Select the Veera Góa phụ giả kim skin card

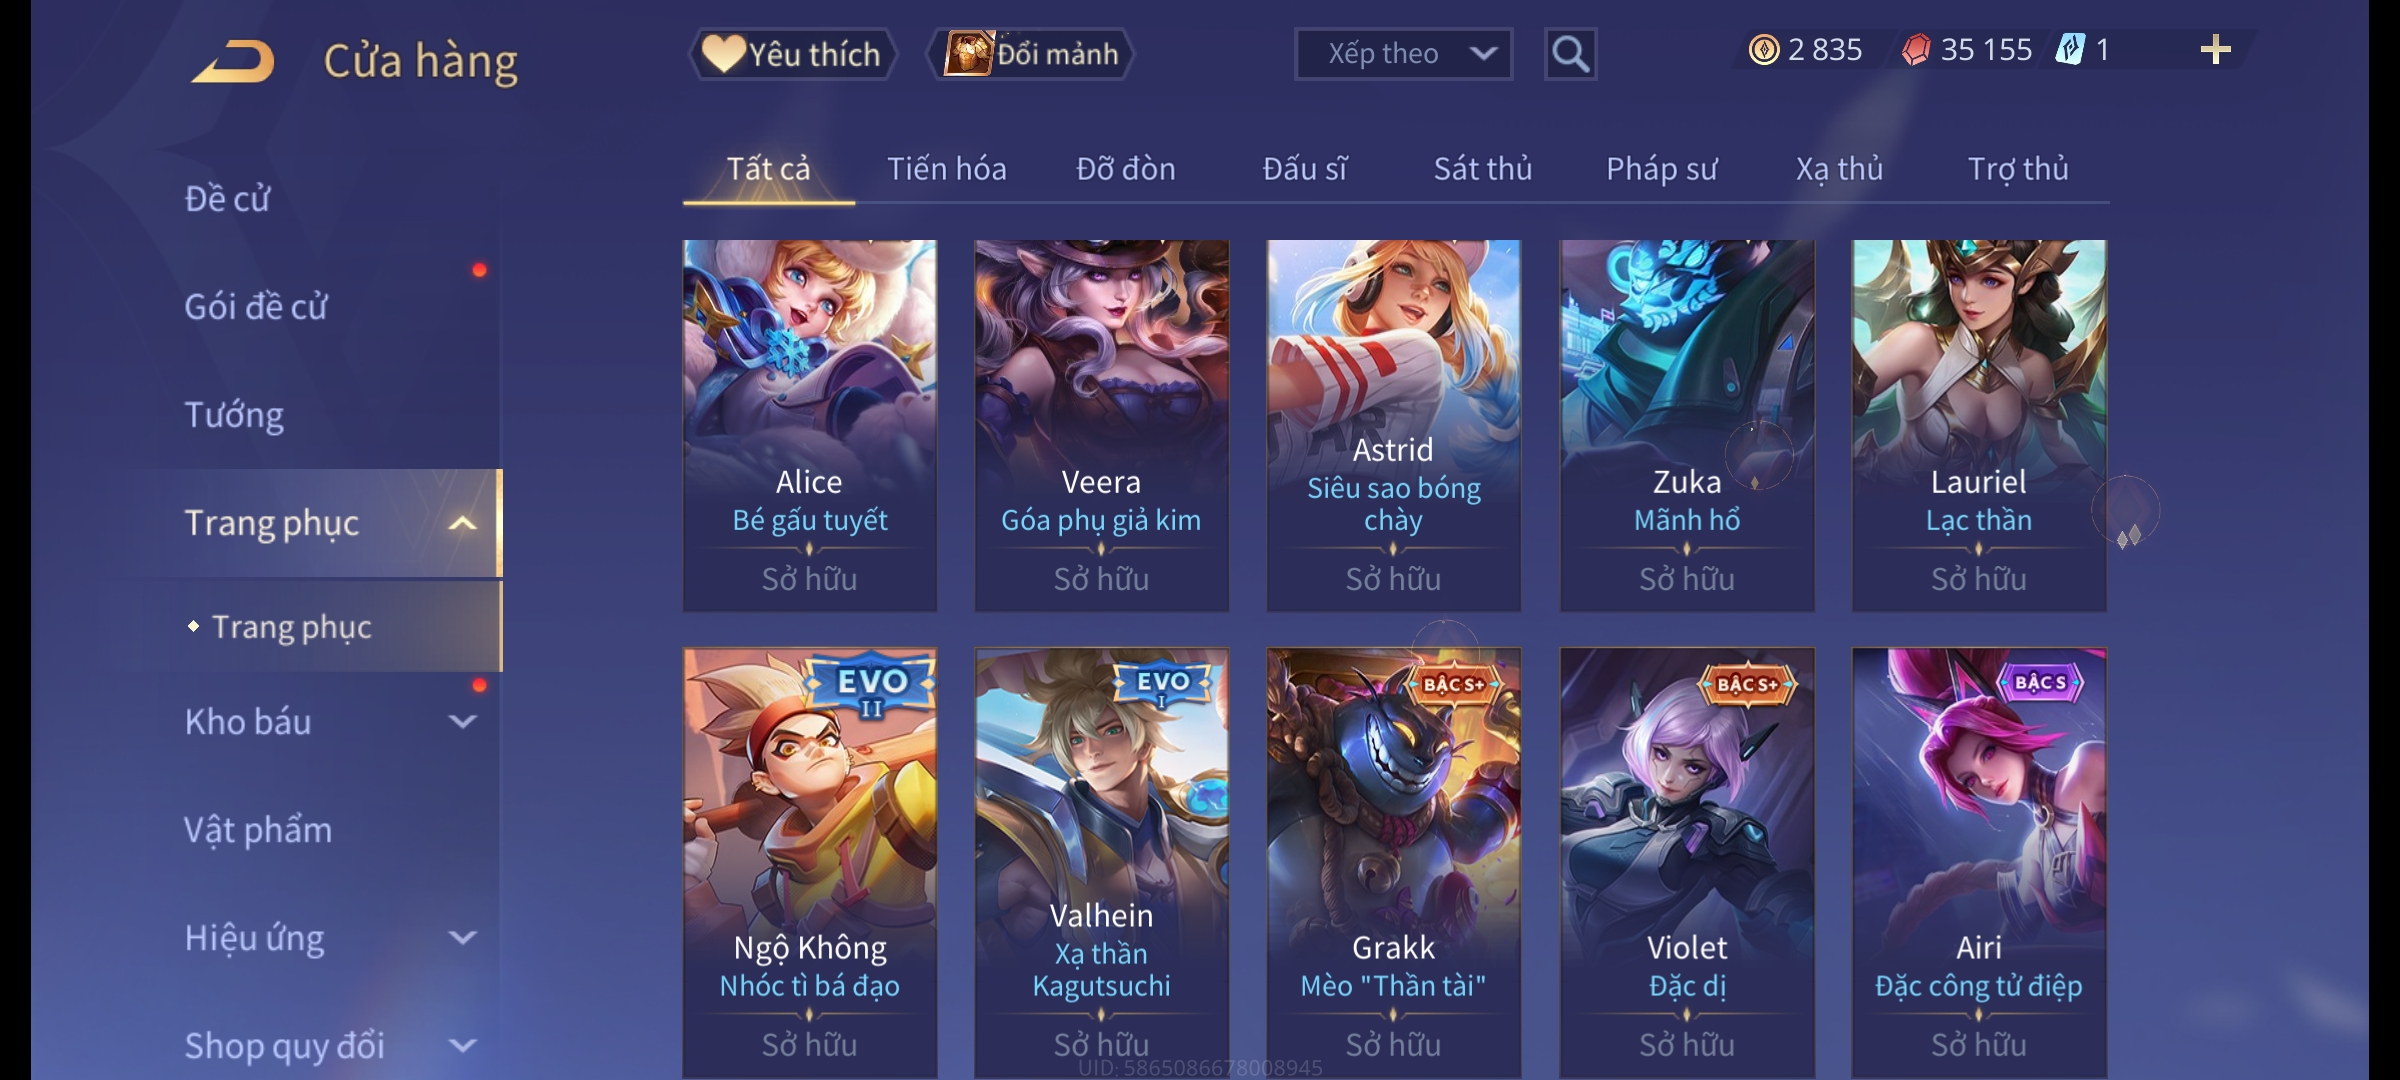click(x=1101, y=425)
